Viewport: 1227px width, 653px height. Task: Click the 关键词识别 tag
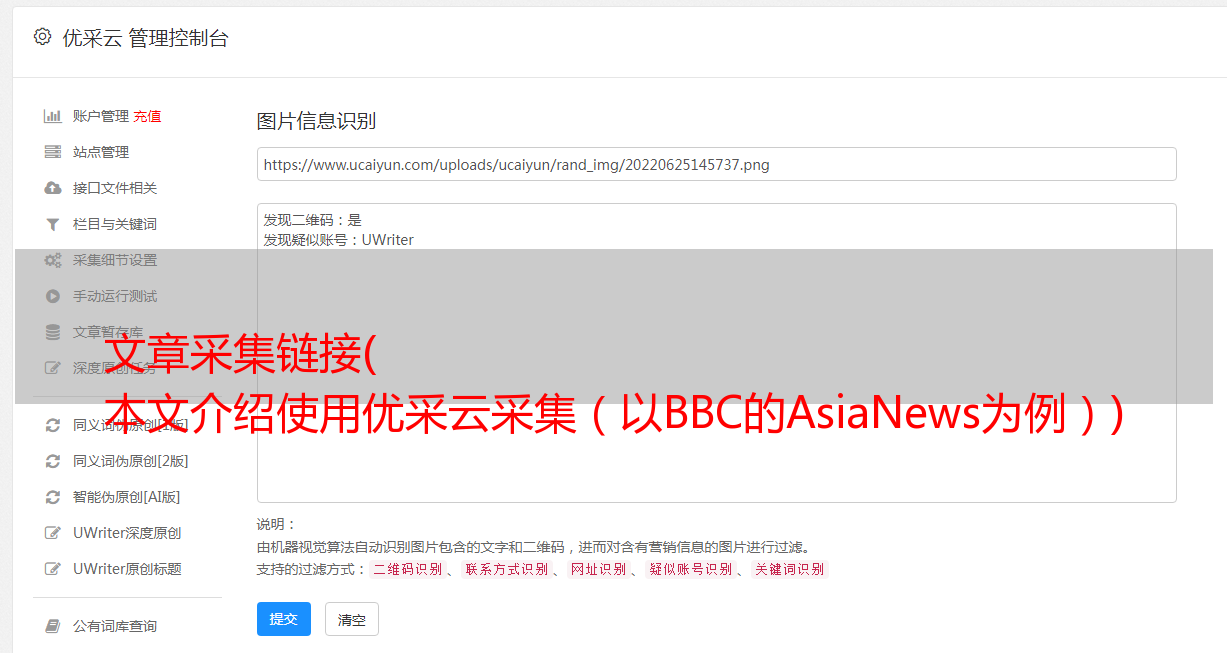click(x=790, y=569)
